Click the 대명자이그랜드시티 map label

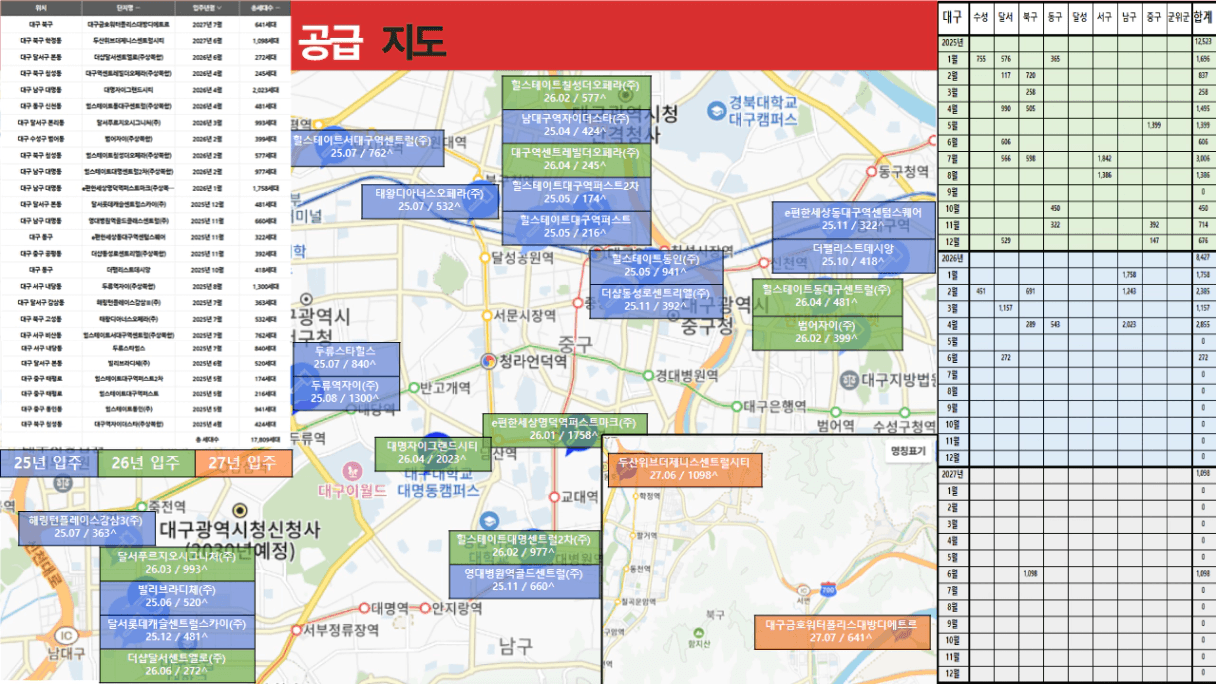(x=432, y=453)
